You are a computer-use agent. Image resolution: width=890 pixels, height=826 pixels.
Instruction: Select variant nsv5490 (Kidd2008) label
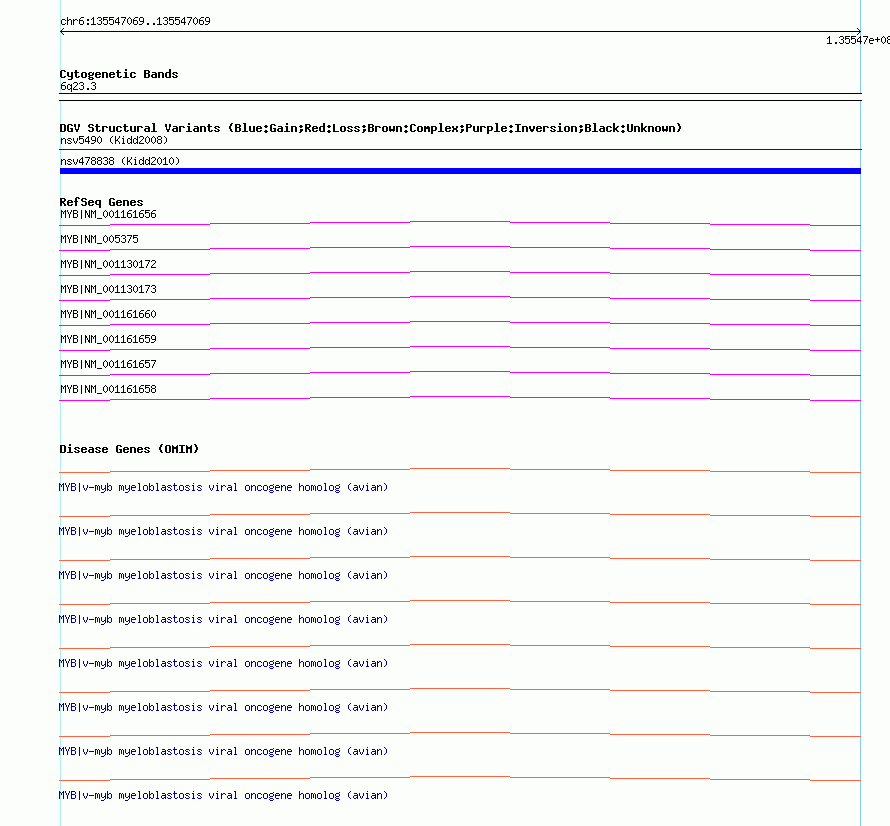click(x=114, y=140)
